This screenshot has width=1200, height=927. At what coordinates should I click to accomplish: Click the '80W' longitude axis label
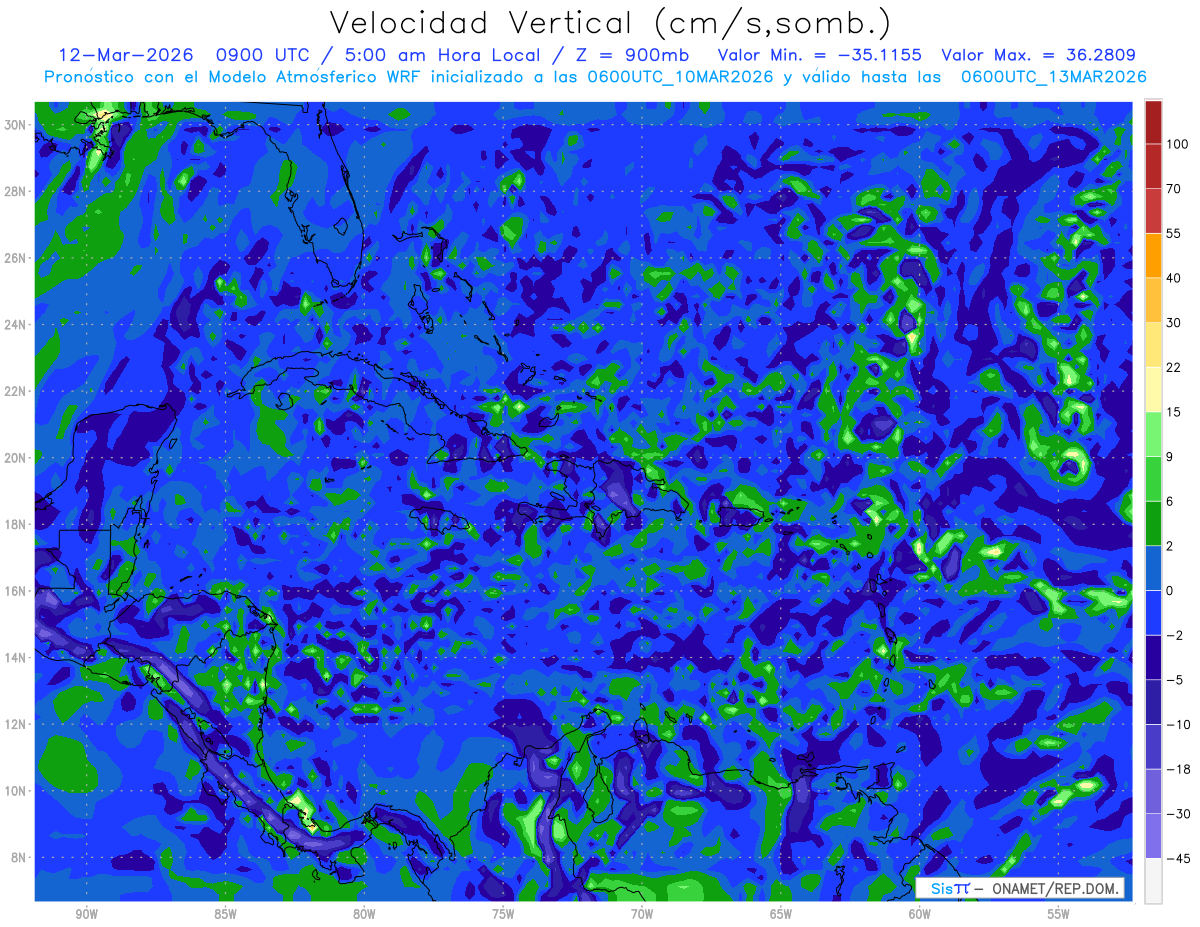(364, 915)
